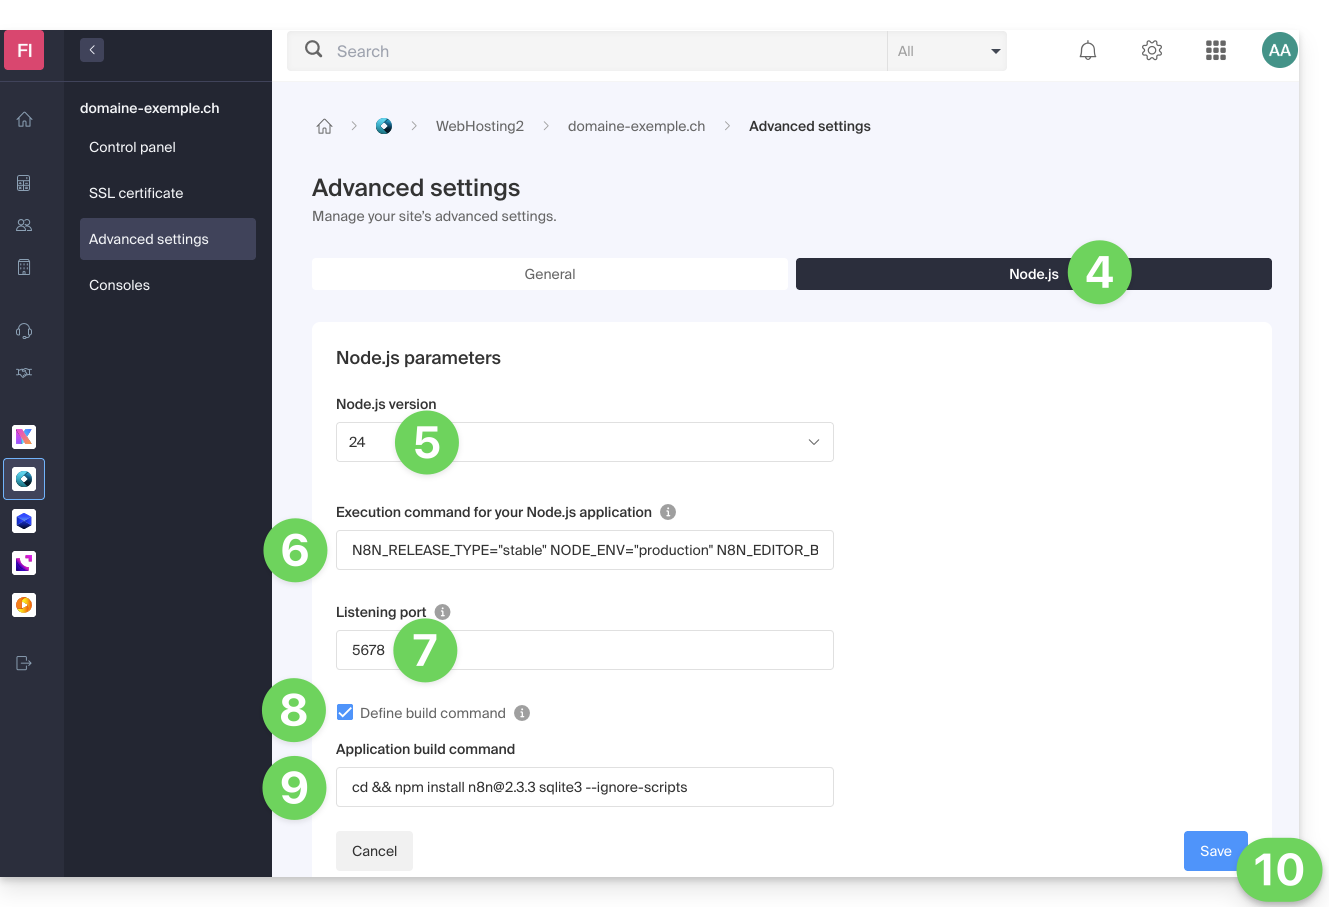Collapse the sidebar with the arrow button
Image resolution: width=1329 pixels, height=907 pixels.
coord(92,50)
